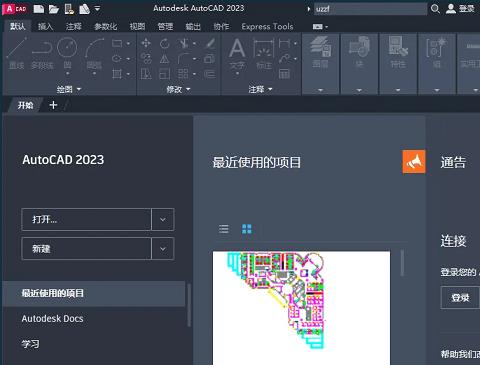
Task: Click the recent files vertical scrollbar
Action: point(402,263)
